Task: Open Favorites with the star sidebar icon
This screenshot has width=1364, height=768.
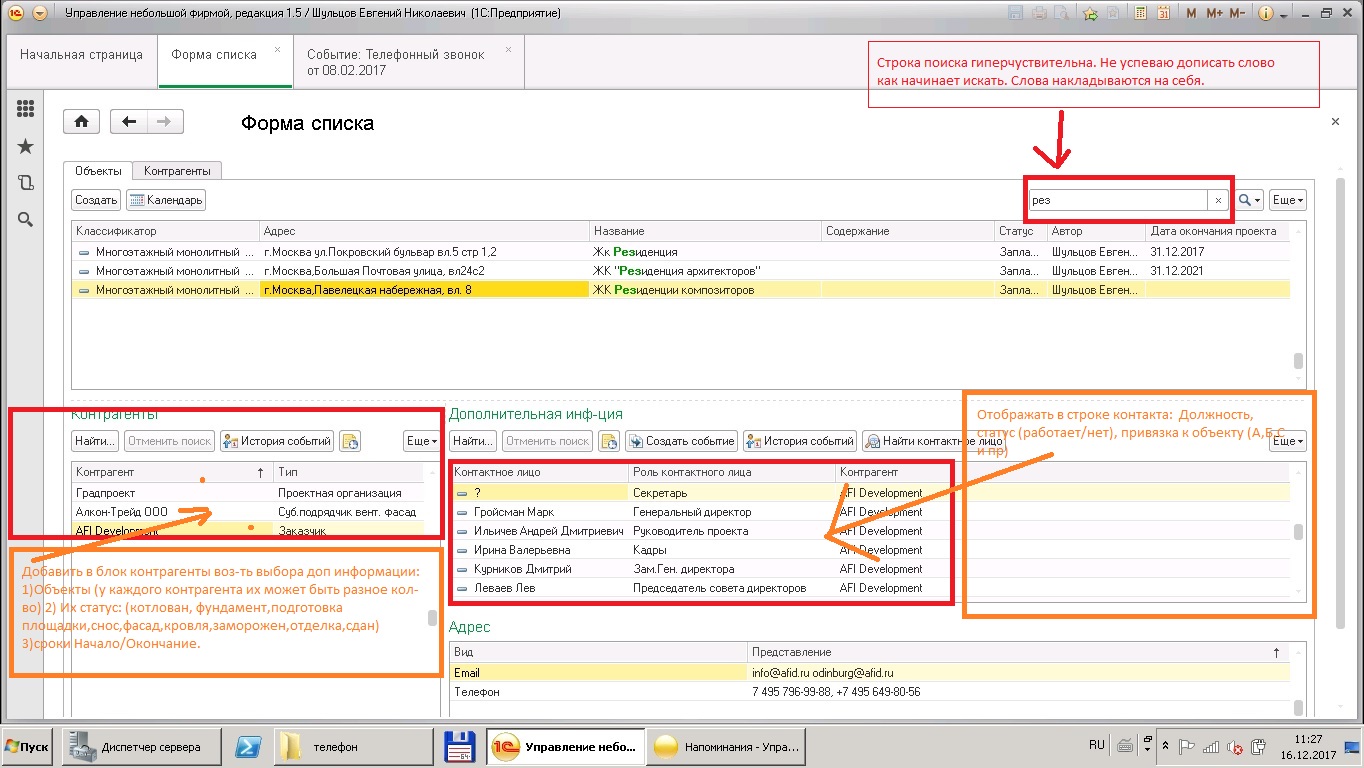Action: pos(26,147)
